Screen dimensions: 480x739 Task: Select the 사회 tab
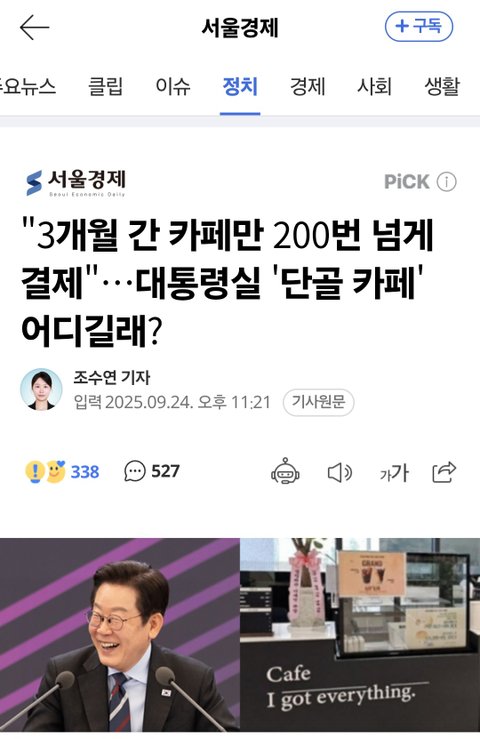pyautogui.click(x=374, y=87)
